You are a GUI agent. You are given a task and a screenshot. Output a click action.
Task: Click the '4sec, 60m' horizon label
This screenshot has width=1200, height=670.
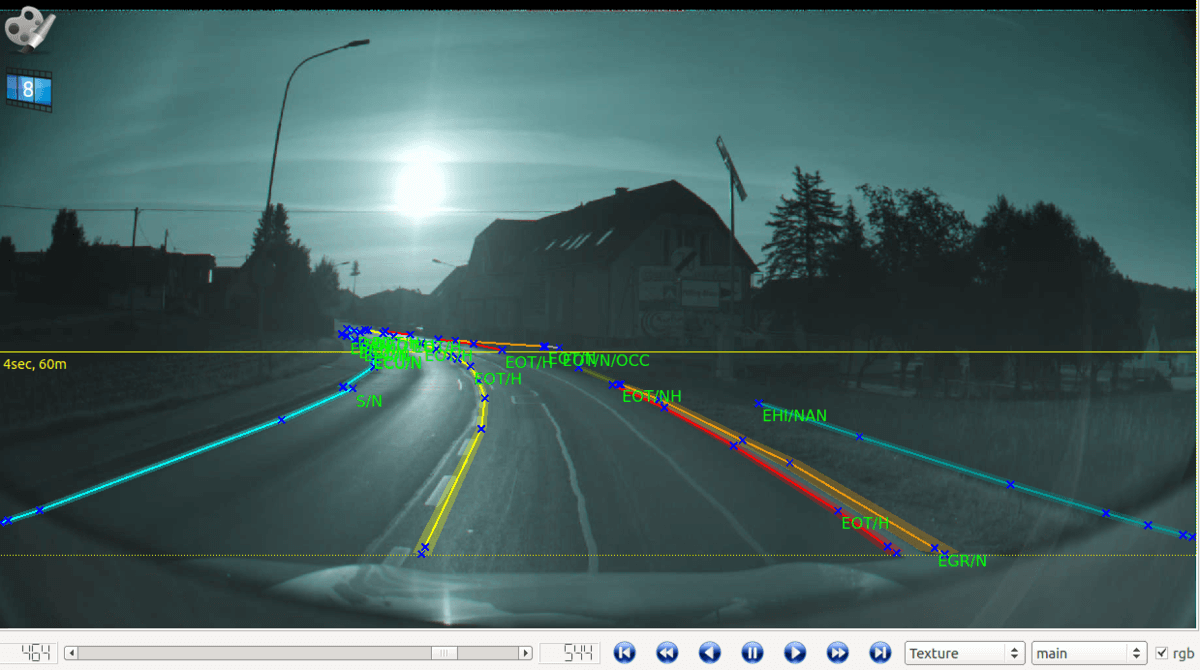(35, 364)
